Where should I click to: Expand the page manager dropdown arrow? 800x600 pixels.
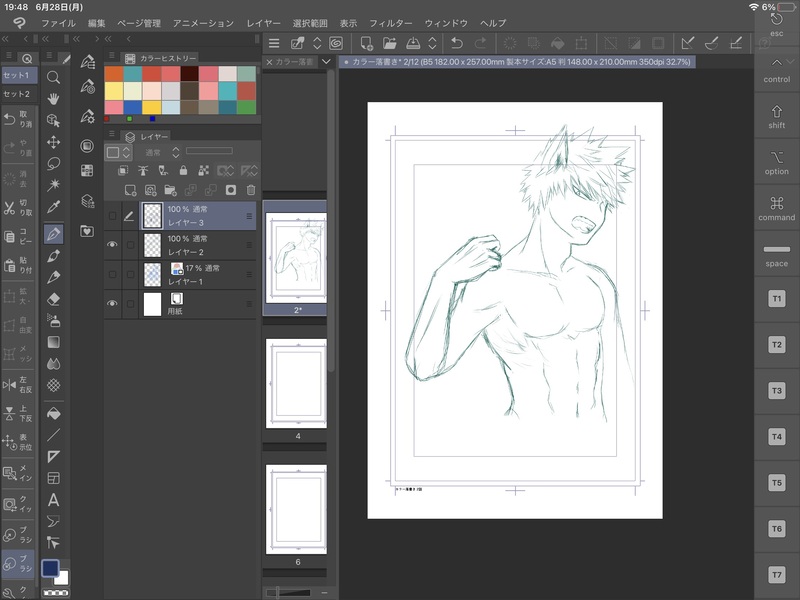pos(326,62)
